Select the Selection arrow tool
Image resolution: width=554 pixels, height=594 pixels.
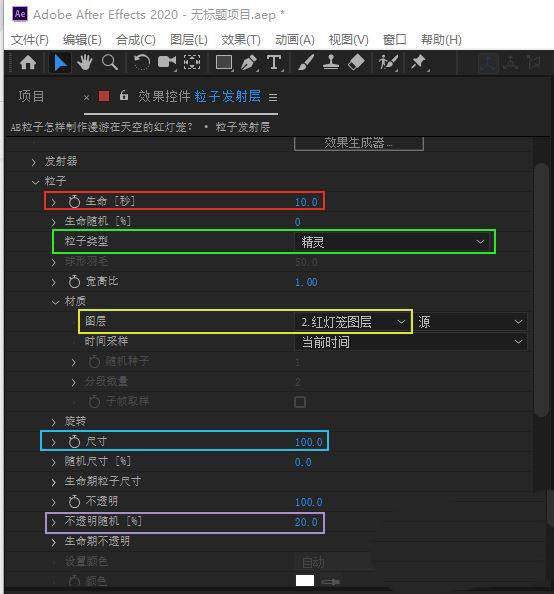tap(60, 63)
